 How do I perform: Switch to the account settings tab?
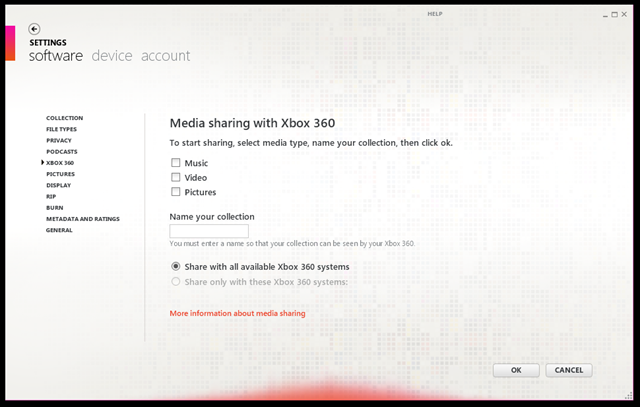(x=165, y=56)
